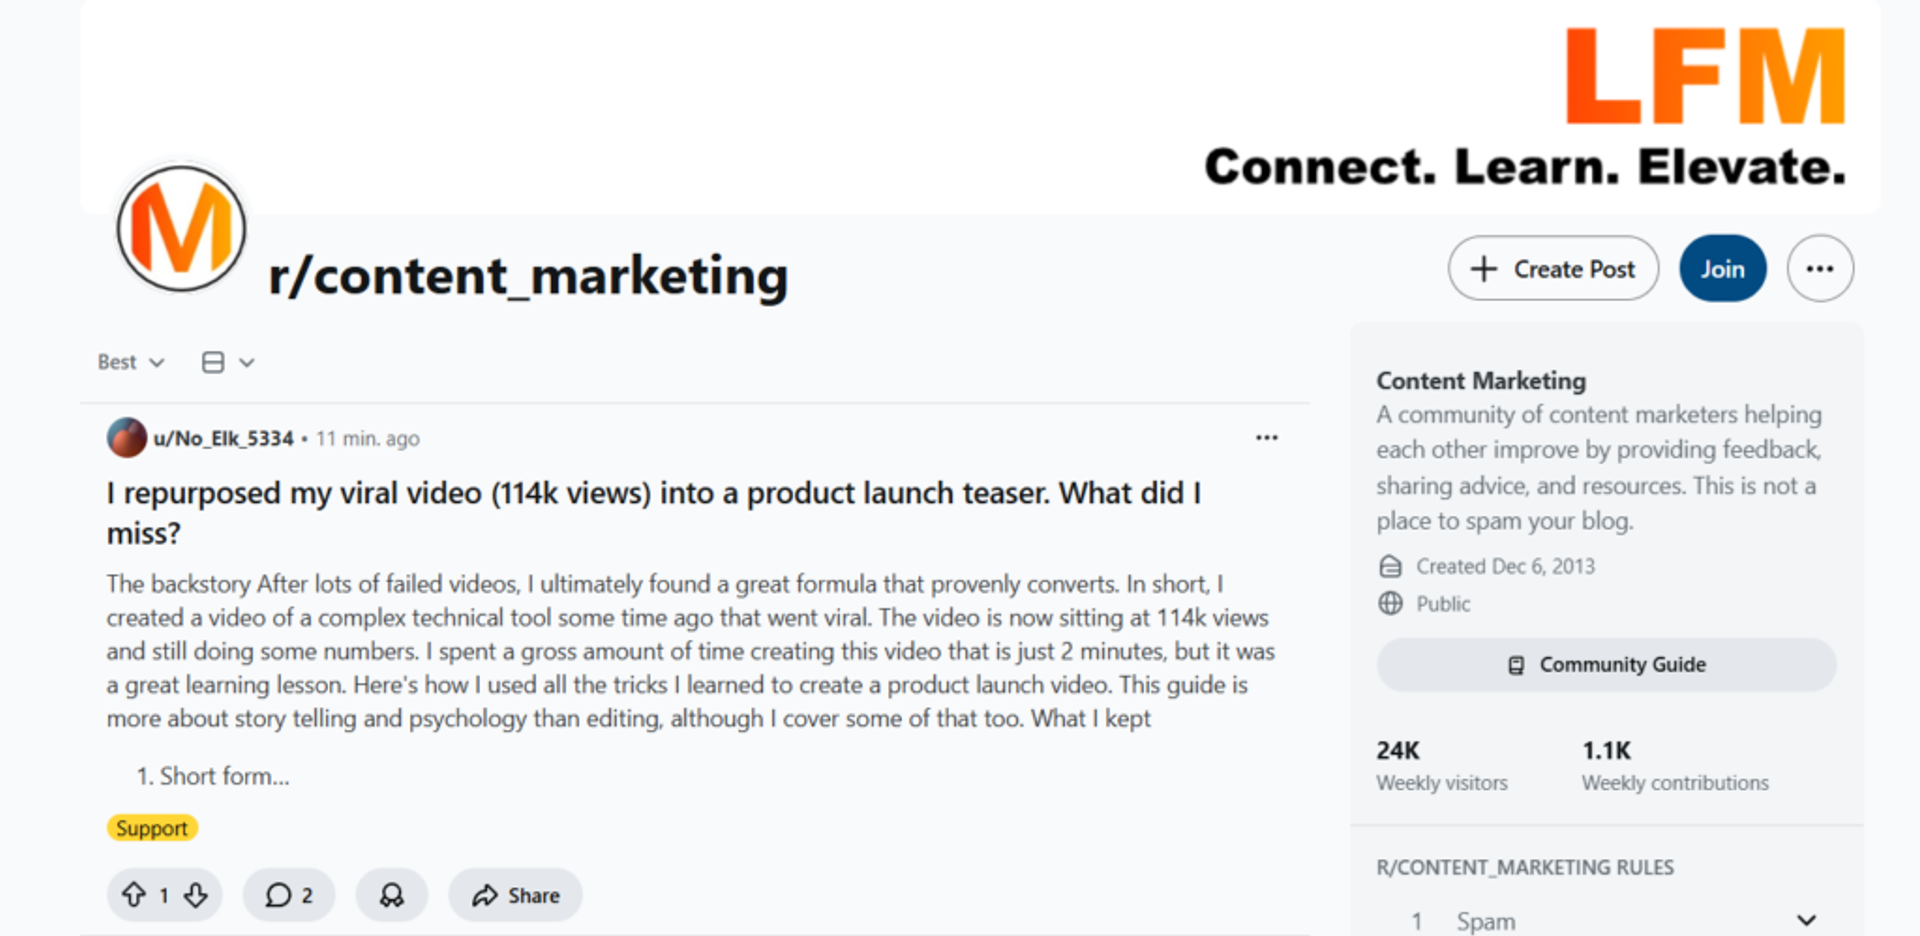Open the post titled 'I repurposed my viral video'
Image resolution: width=1920 pixels, height=936 pixels.
(654, 512)
